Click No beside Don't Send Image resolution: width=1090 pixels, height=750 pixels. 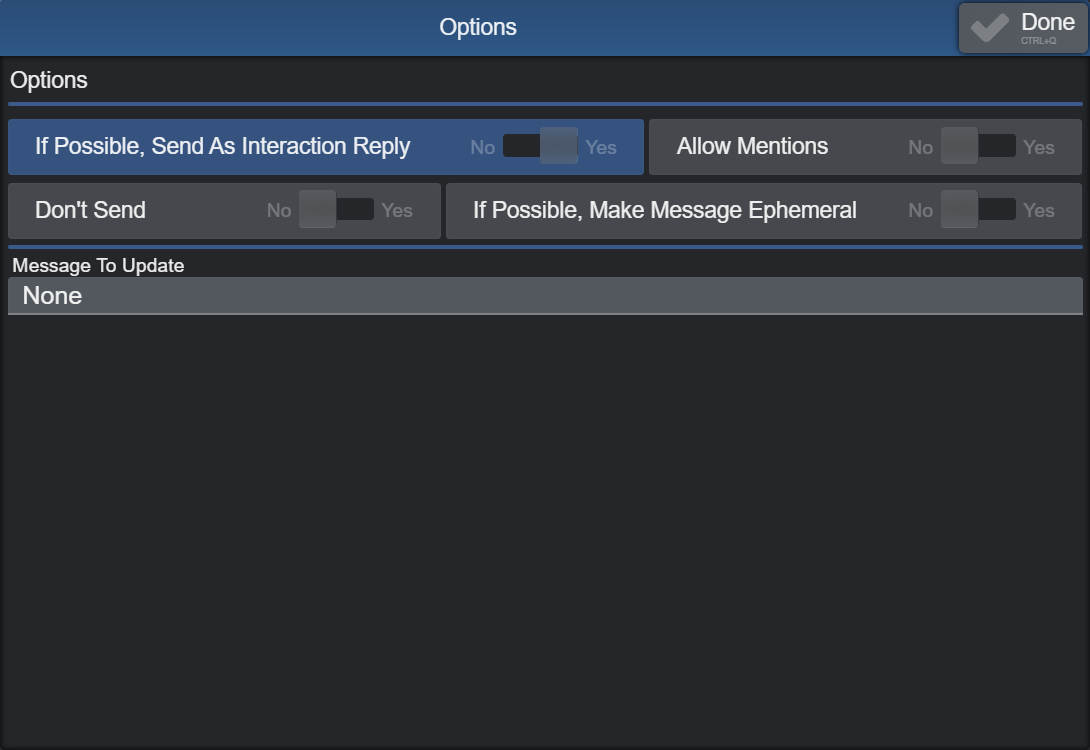pyautogui.click(x=279, y=210)
